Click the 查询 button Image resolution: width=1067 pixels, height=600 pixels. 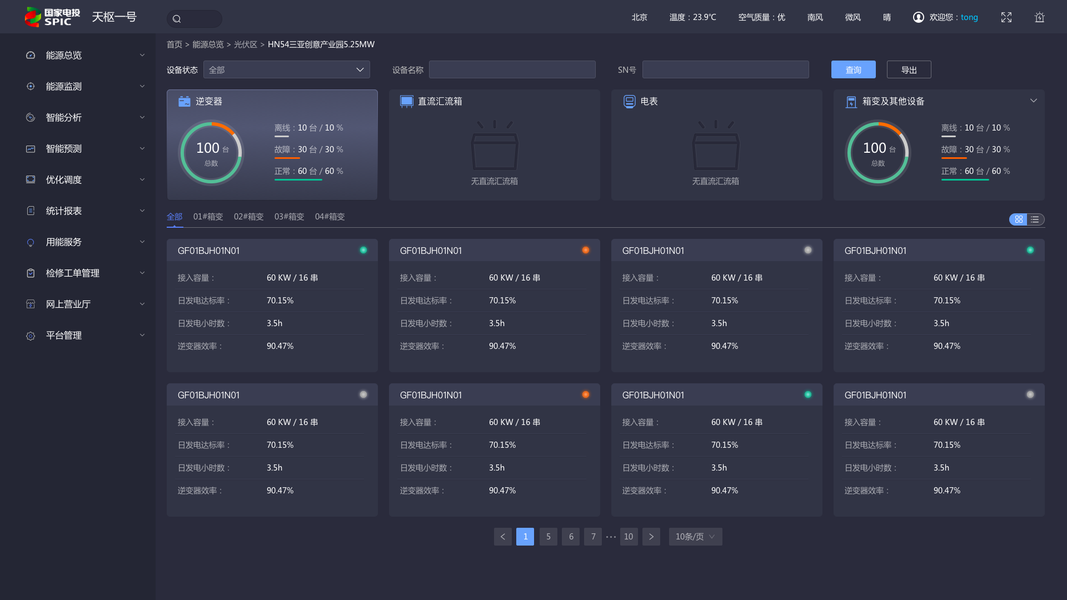853,69
